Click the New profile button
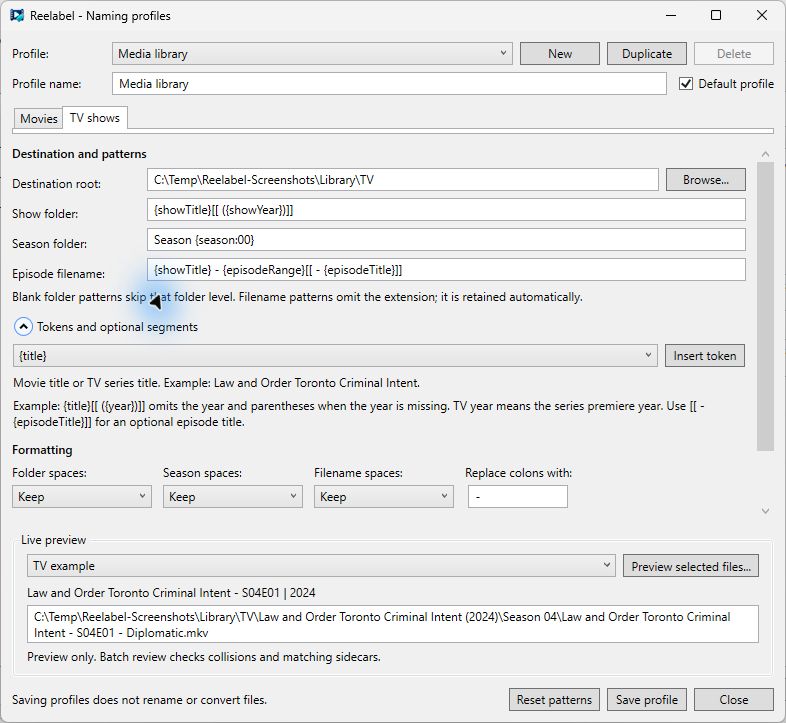This screenshot has width=786, height=723. tap(559, 54)
